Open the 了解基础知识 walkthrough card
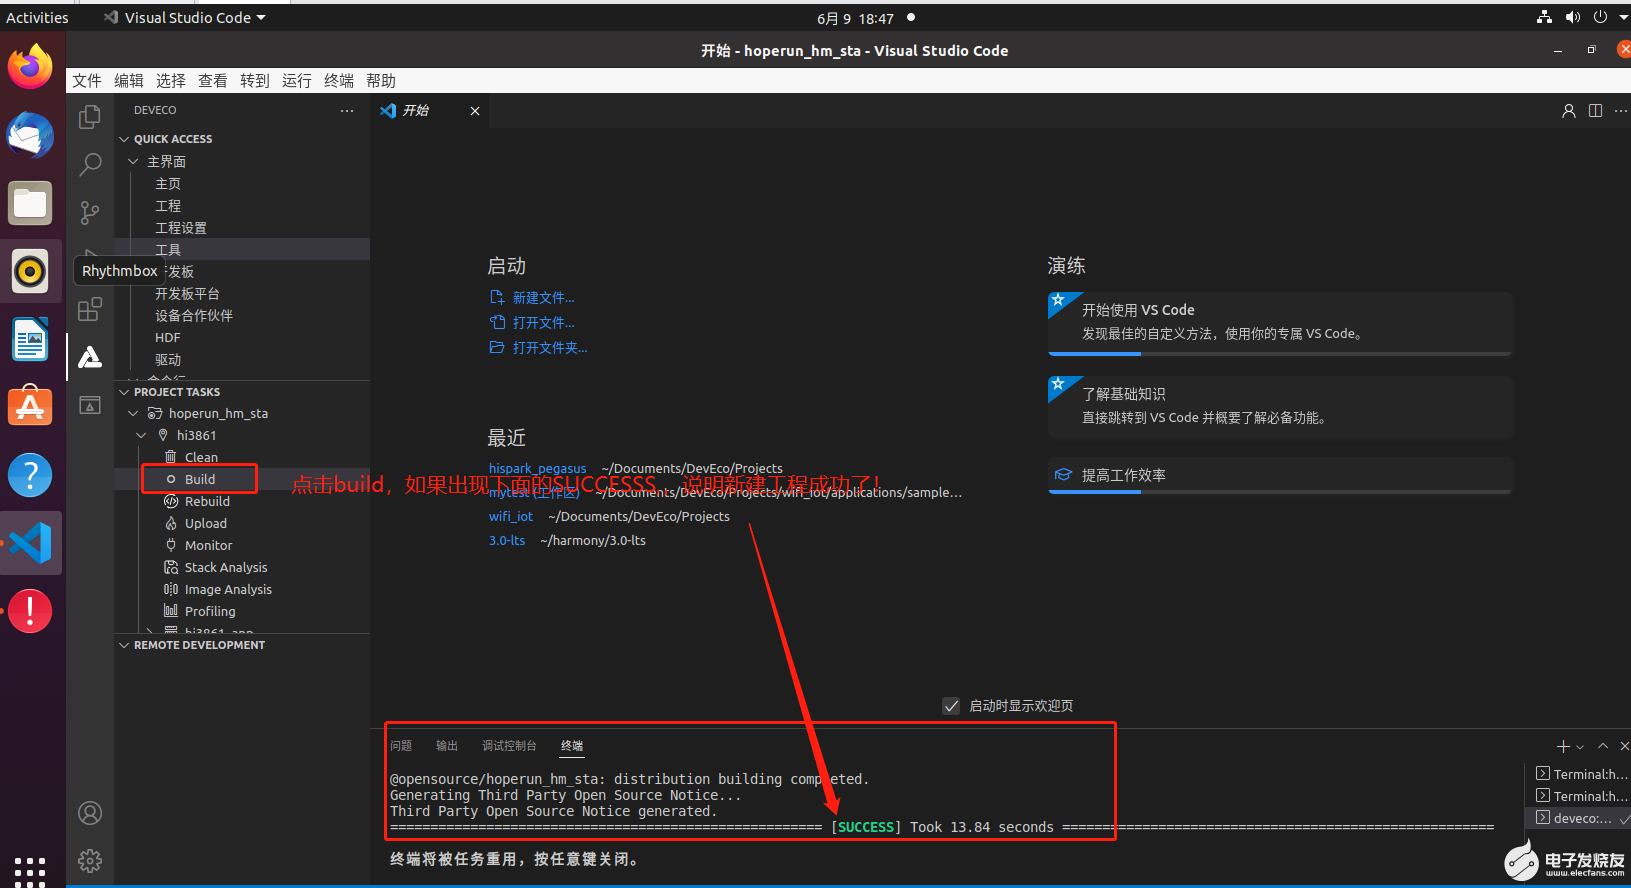The height and width of the screenshot is (888, 1631). coord(1281,407)
